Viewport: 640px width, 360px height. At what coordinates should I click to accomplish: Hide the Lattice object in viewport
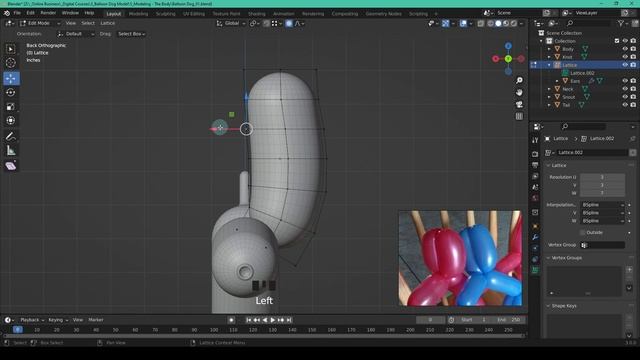click(x=625, y=65)
